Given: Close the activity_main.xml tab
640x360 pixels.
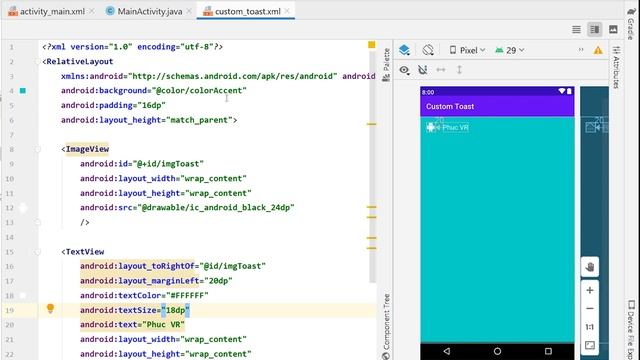Looking at the screenshot, I should (x=92, y=11).
